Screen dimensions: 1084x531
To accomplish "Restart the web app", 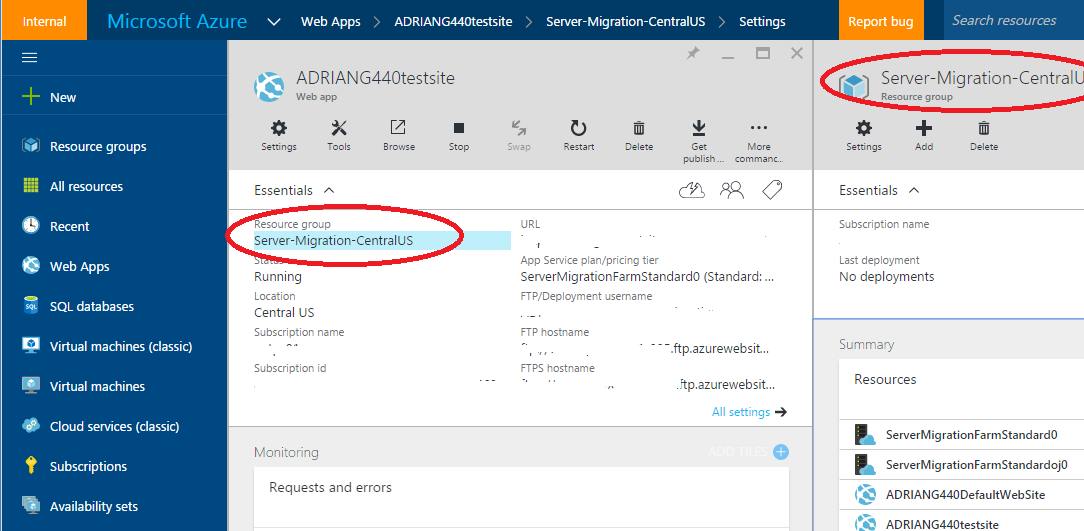I will 579,136.
